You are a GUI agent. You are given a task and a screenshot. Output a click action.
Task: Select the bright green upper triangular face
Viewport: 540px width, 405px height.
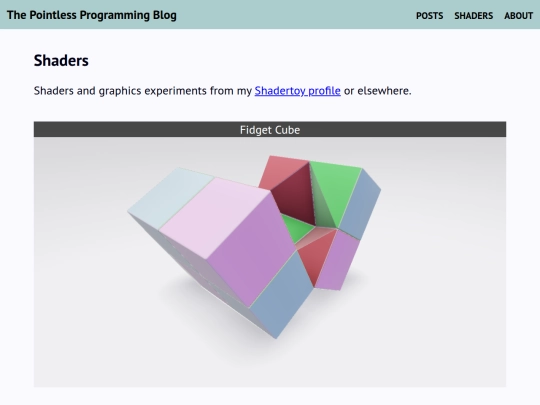click(336, 188)
